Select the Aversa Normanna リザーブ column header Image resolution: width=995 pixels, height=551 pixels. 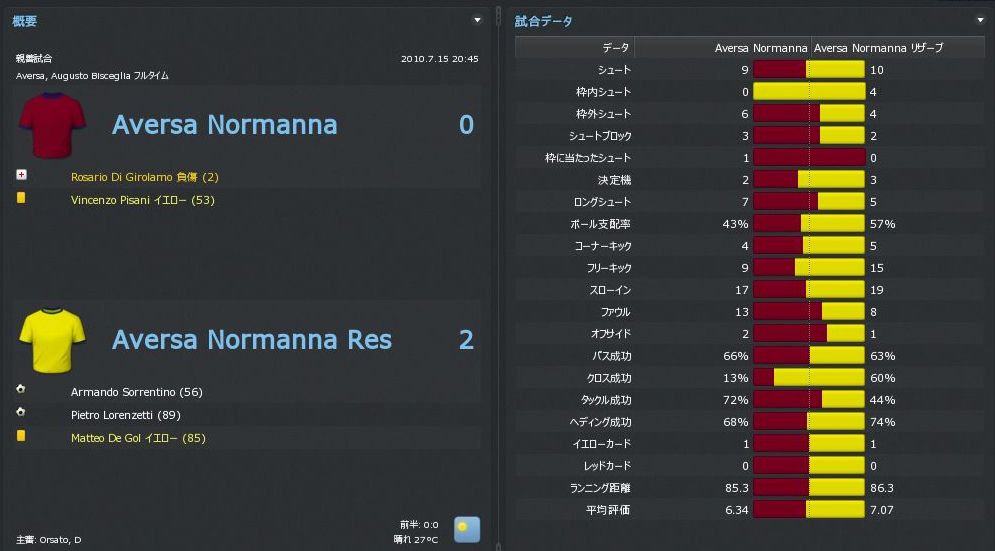point(879,47)
